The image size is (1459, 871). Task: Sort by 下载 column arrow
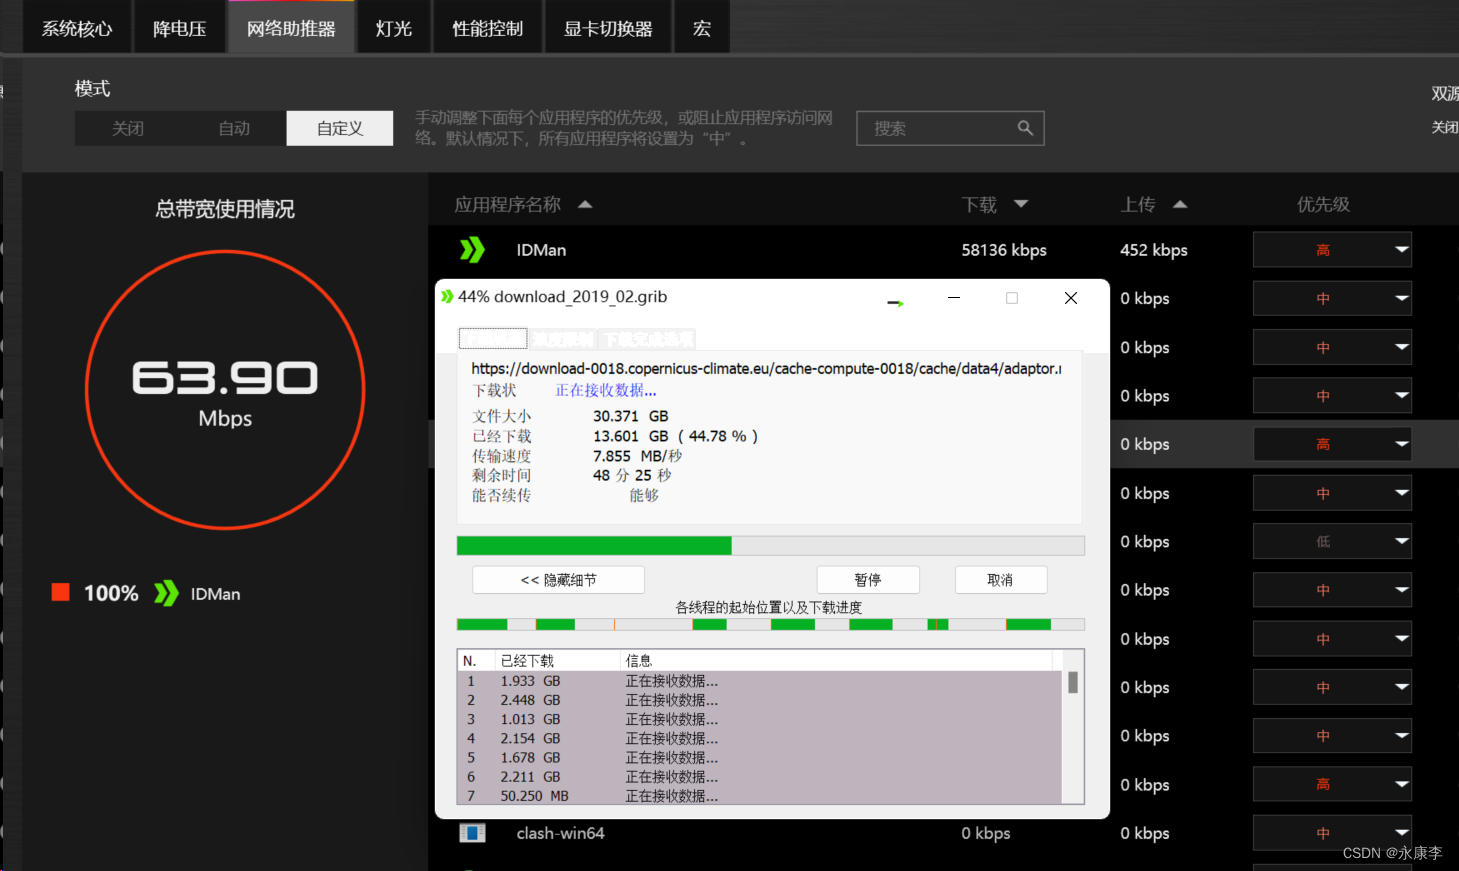[1021, 204]
